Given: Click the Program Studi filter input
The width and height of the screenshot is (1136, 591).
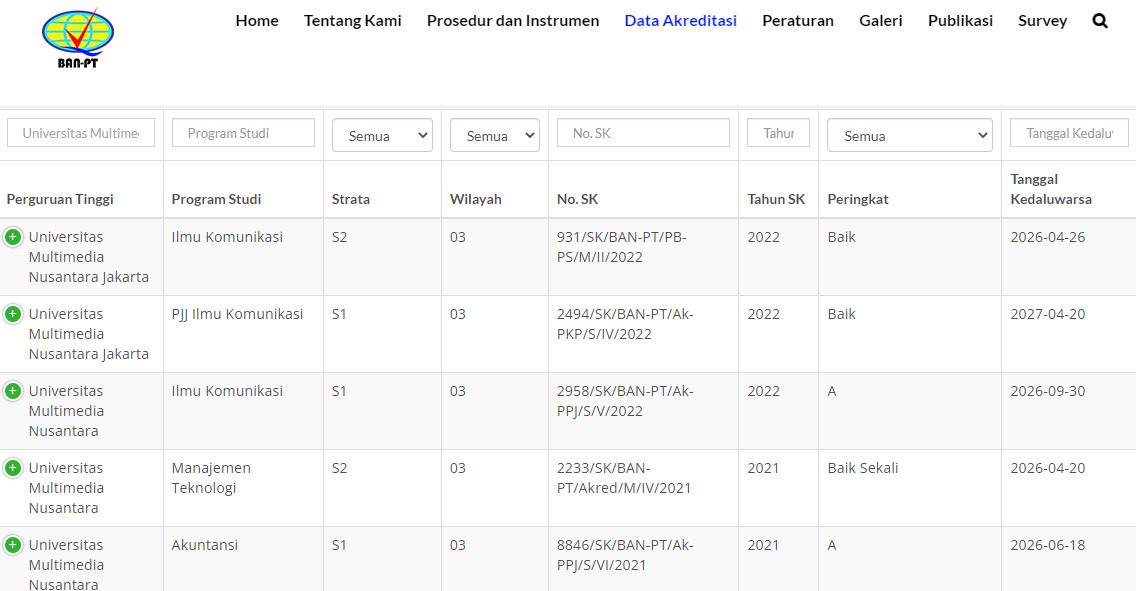Looking at the screenshot, I should click(x=243, y=133).
